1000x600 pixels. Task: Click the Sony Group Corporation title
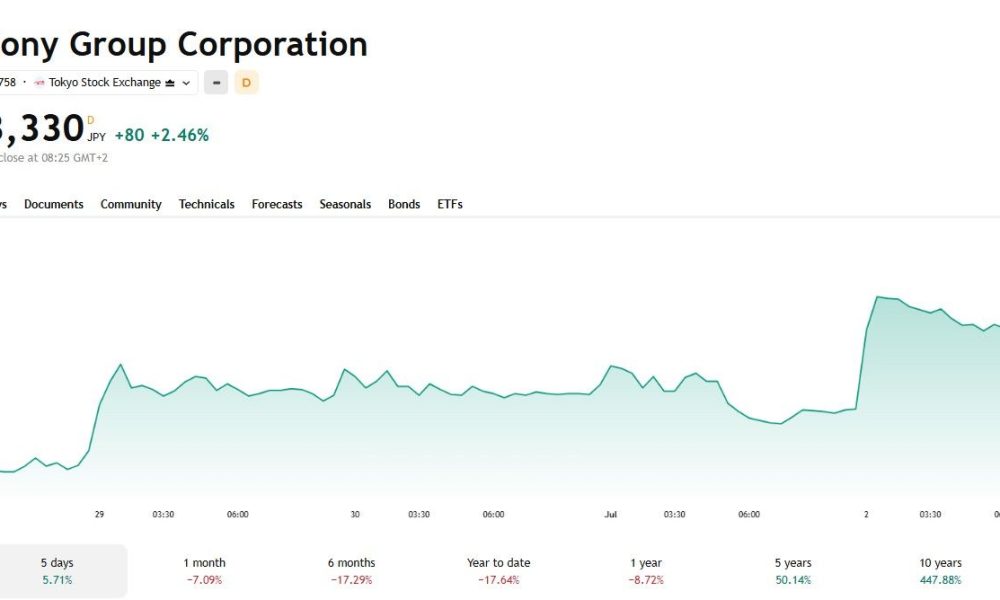click(184, 45)
